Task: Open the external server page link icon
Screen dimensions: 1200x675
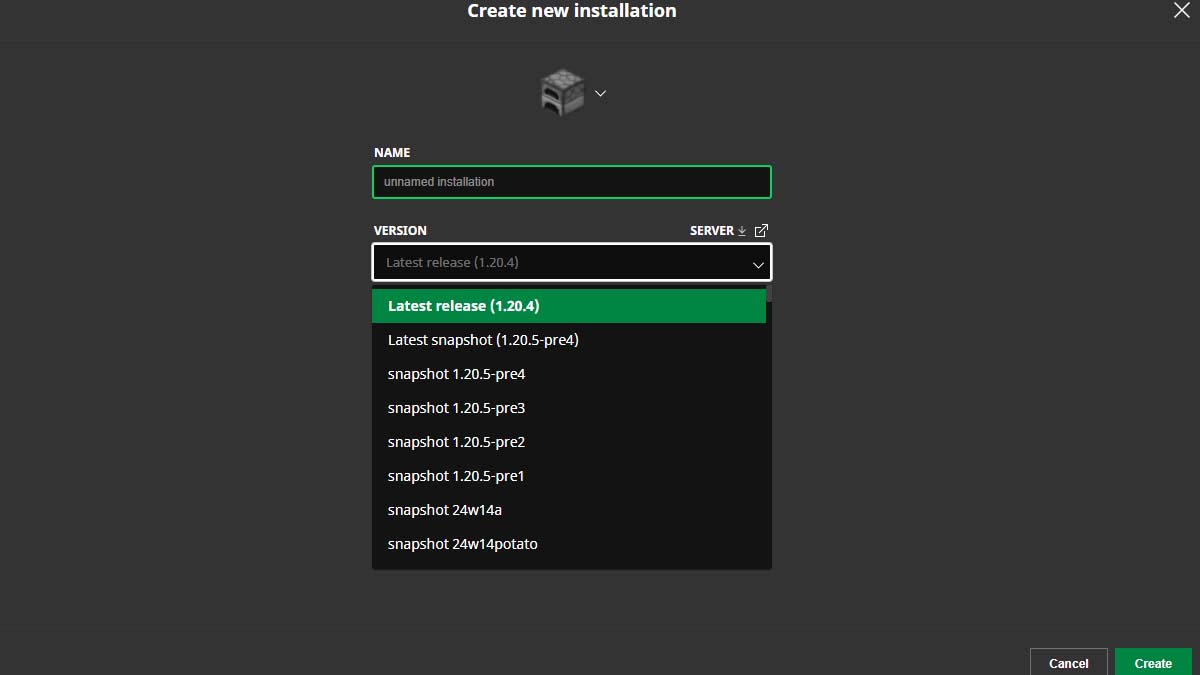Action: pyautogui.click(x=761, y=230)
